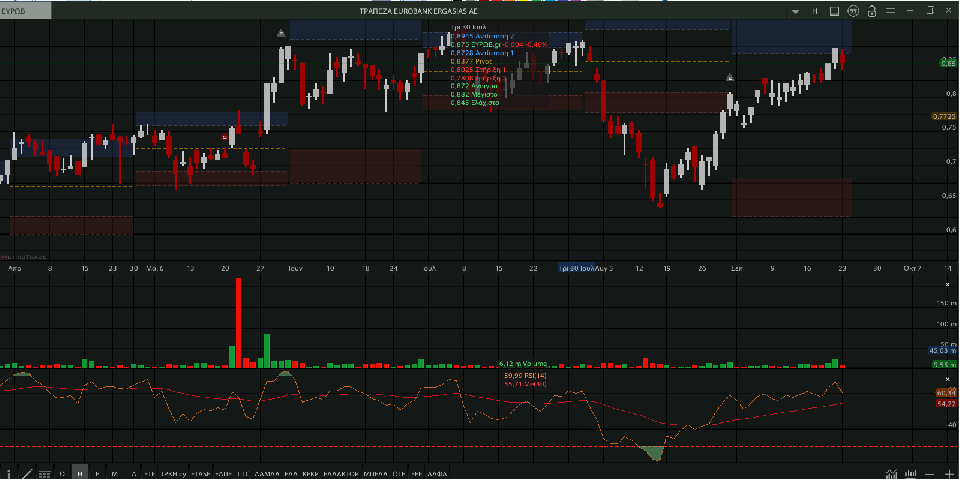This screenshot has height=479, width=962.
Task: Expand the dropdown arrow in top-right bar
Action: click(796, 10)
